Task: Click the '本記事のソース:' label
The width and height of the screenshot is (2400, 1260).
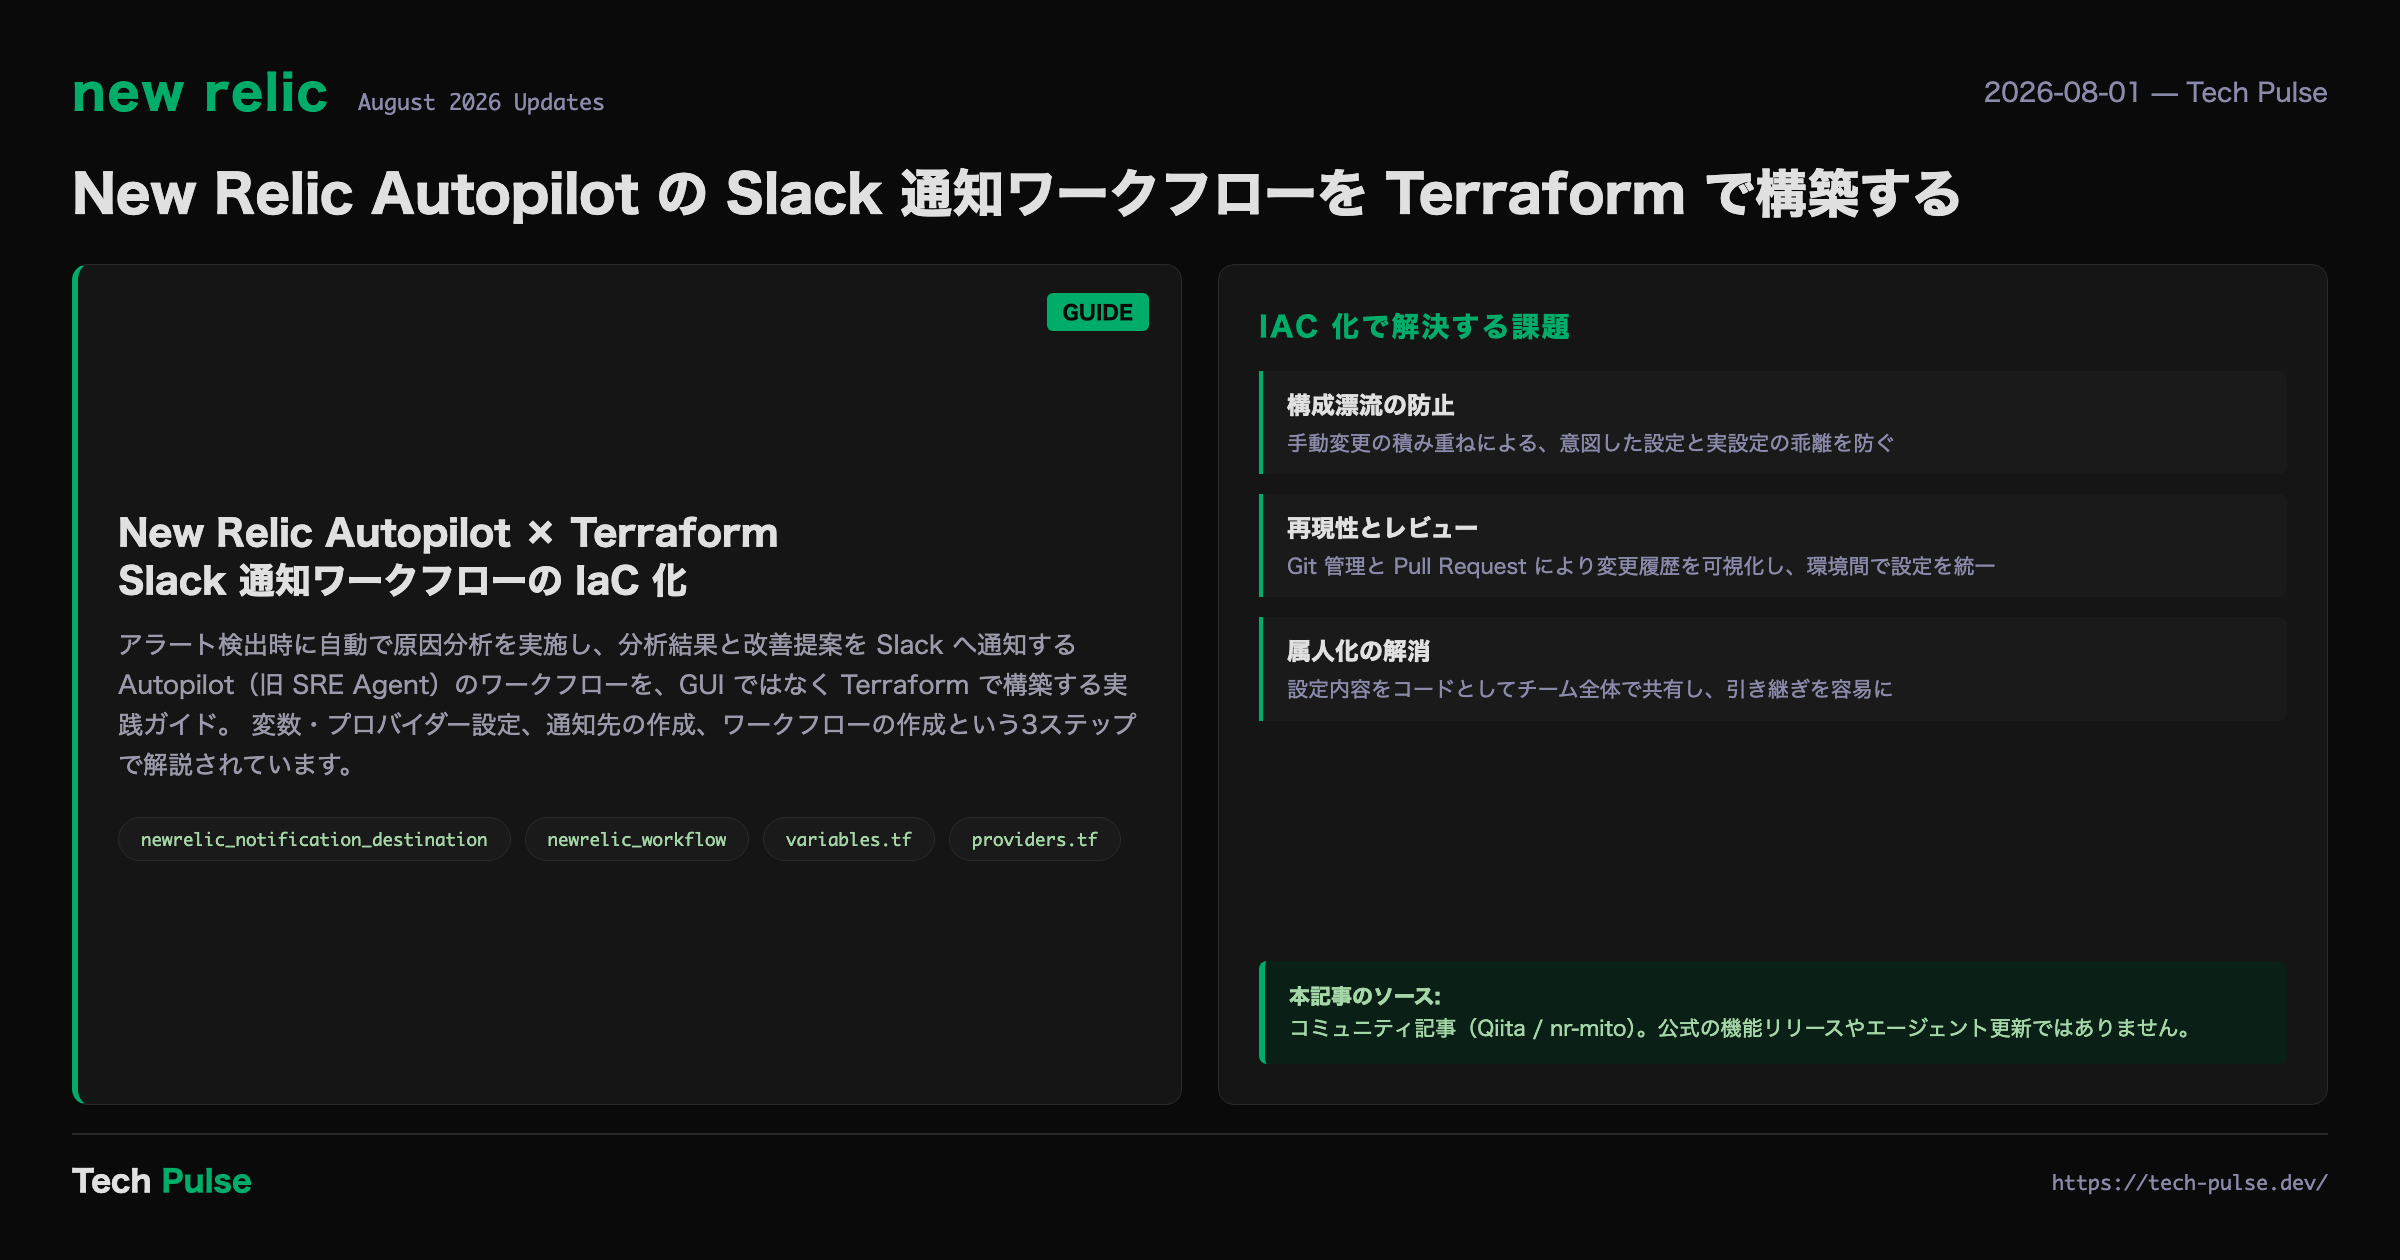Action: coord(1365,996)
